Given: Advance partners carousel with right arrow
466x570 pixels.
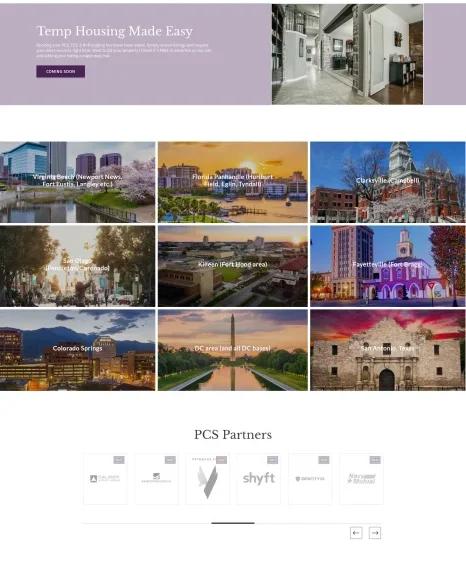Looking at the screenshot, I should [x=375, y=533].
